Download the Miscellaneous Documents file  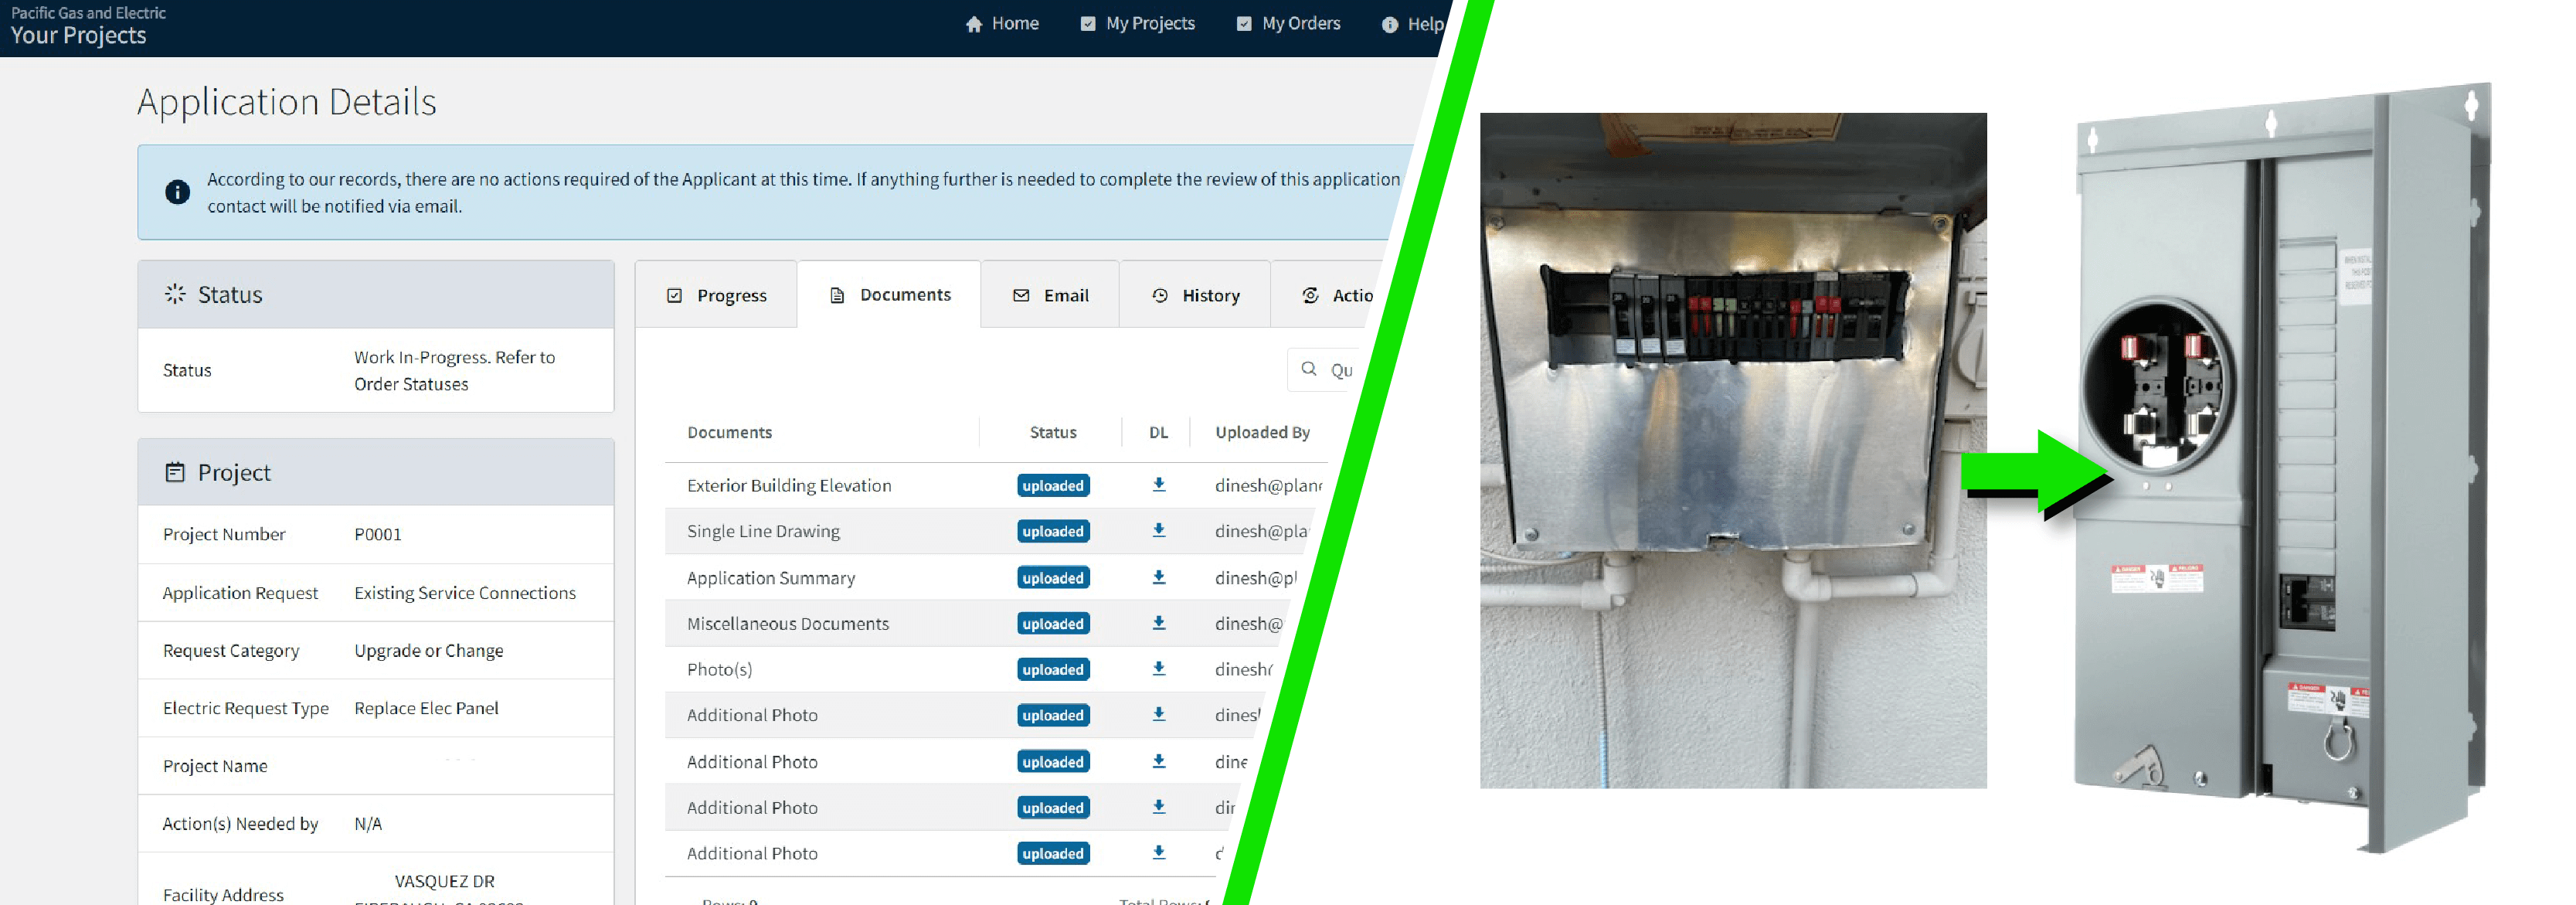[x=1159, y=623]
